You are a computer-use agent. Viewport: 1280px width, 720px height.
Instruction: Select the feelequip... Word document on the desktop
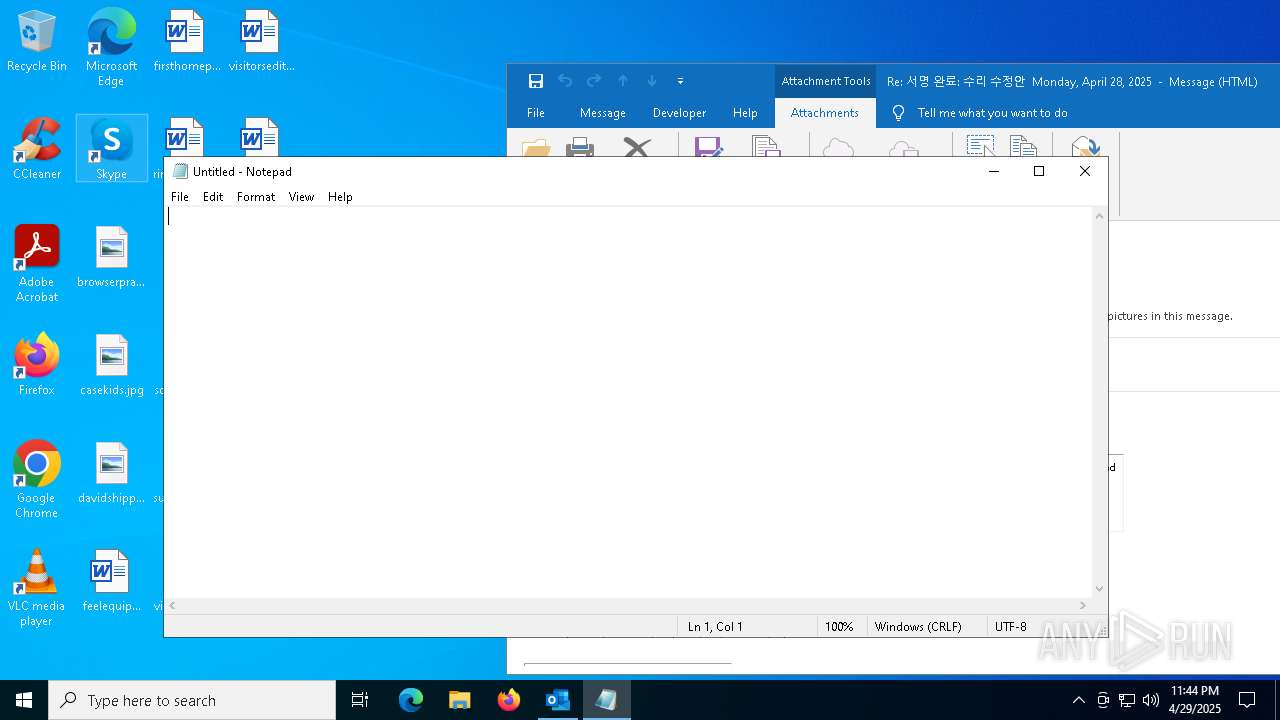pyautogui.click(x=111, y=581)
